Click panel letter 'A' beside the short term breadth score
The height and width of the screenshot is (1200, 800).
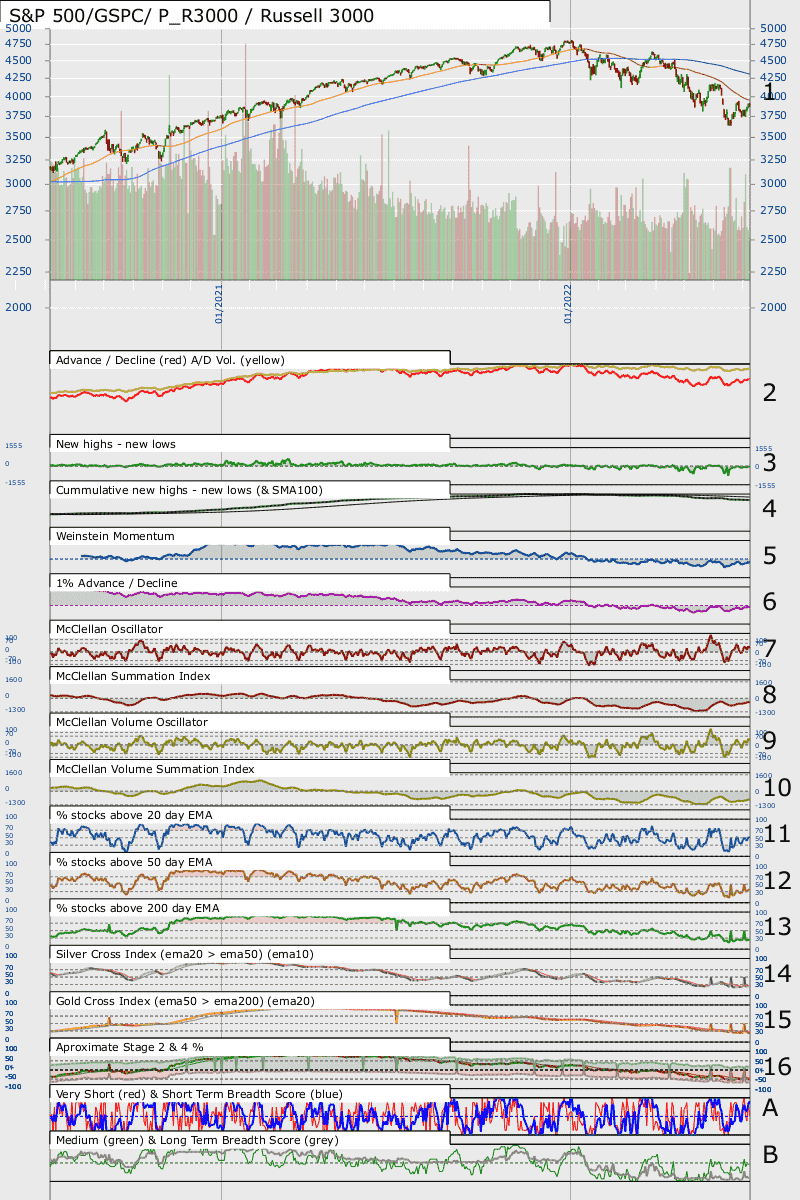(770, 1107)
